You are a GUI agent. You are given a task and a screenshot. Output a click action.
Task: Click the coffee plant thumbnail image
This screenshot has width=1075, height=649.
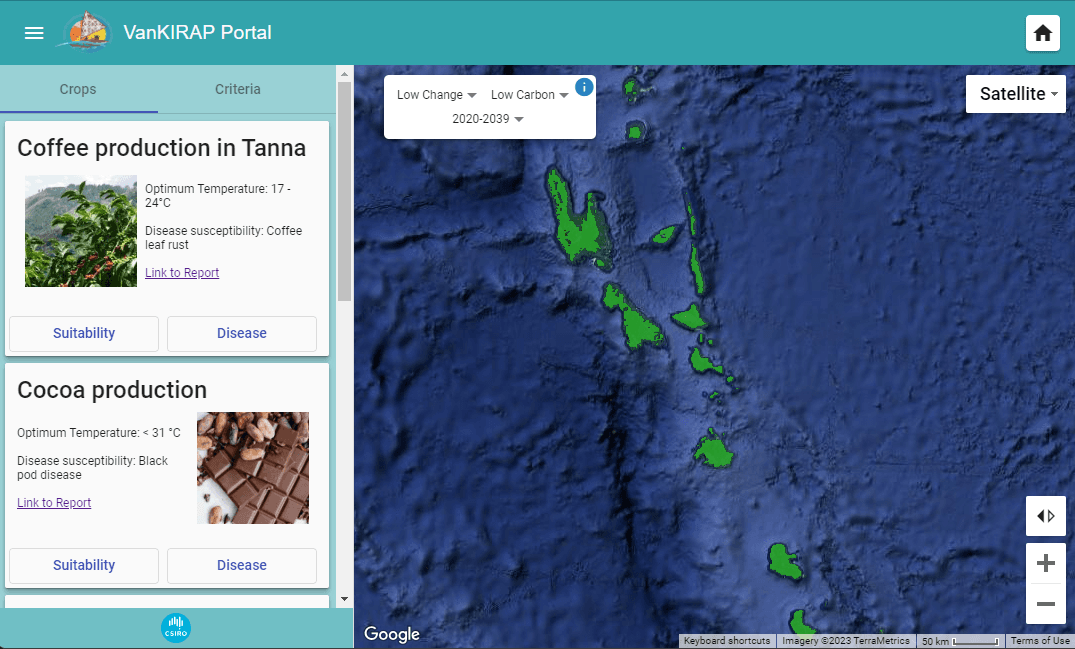(x=81, y=231)
